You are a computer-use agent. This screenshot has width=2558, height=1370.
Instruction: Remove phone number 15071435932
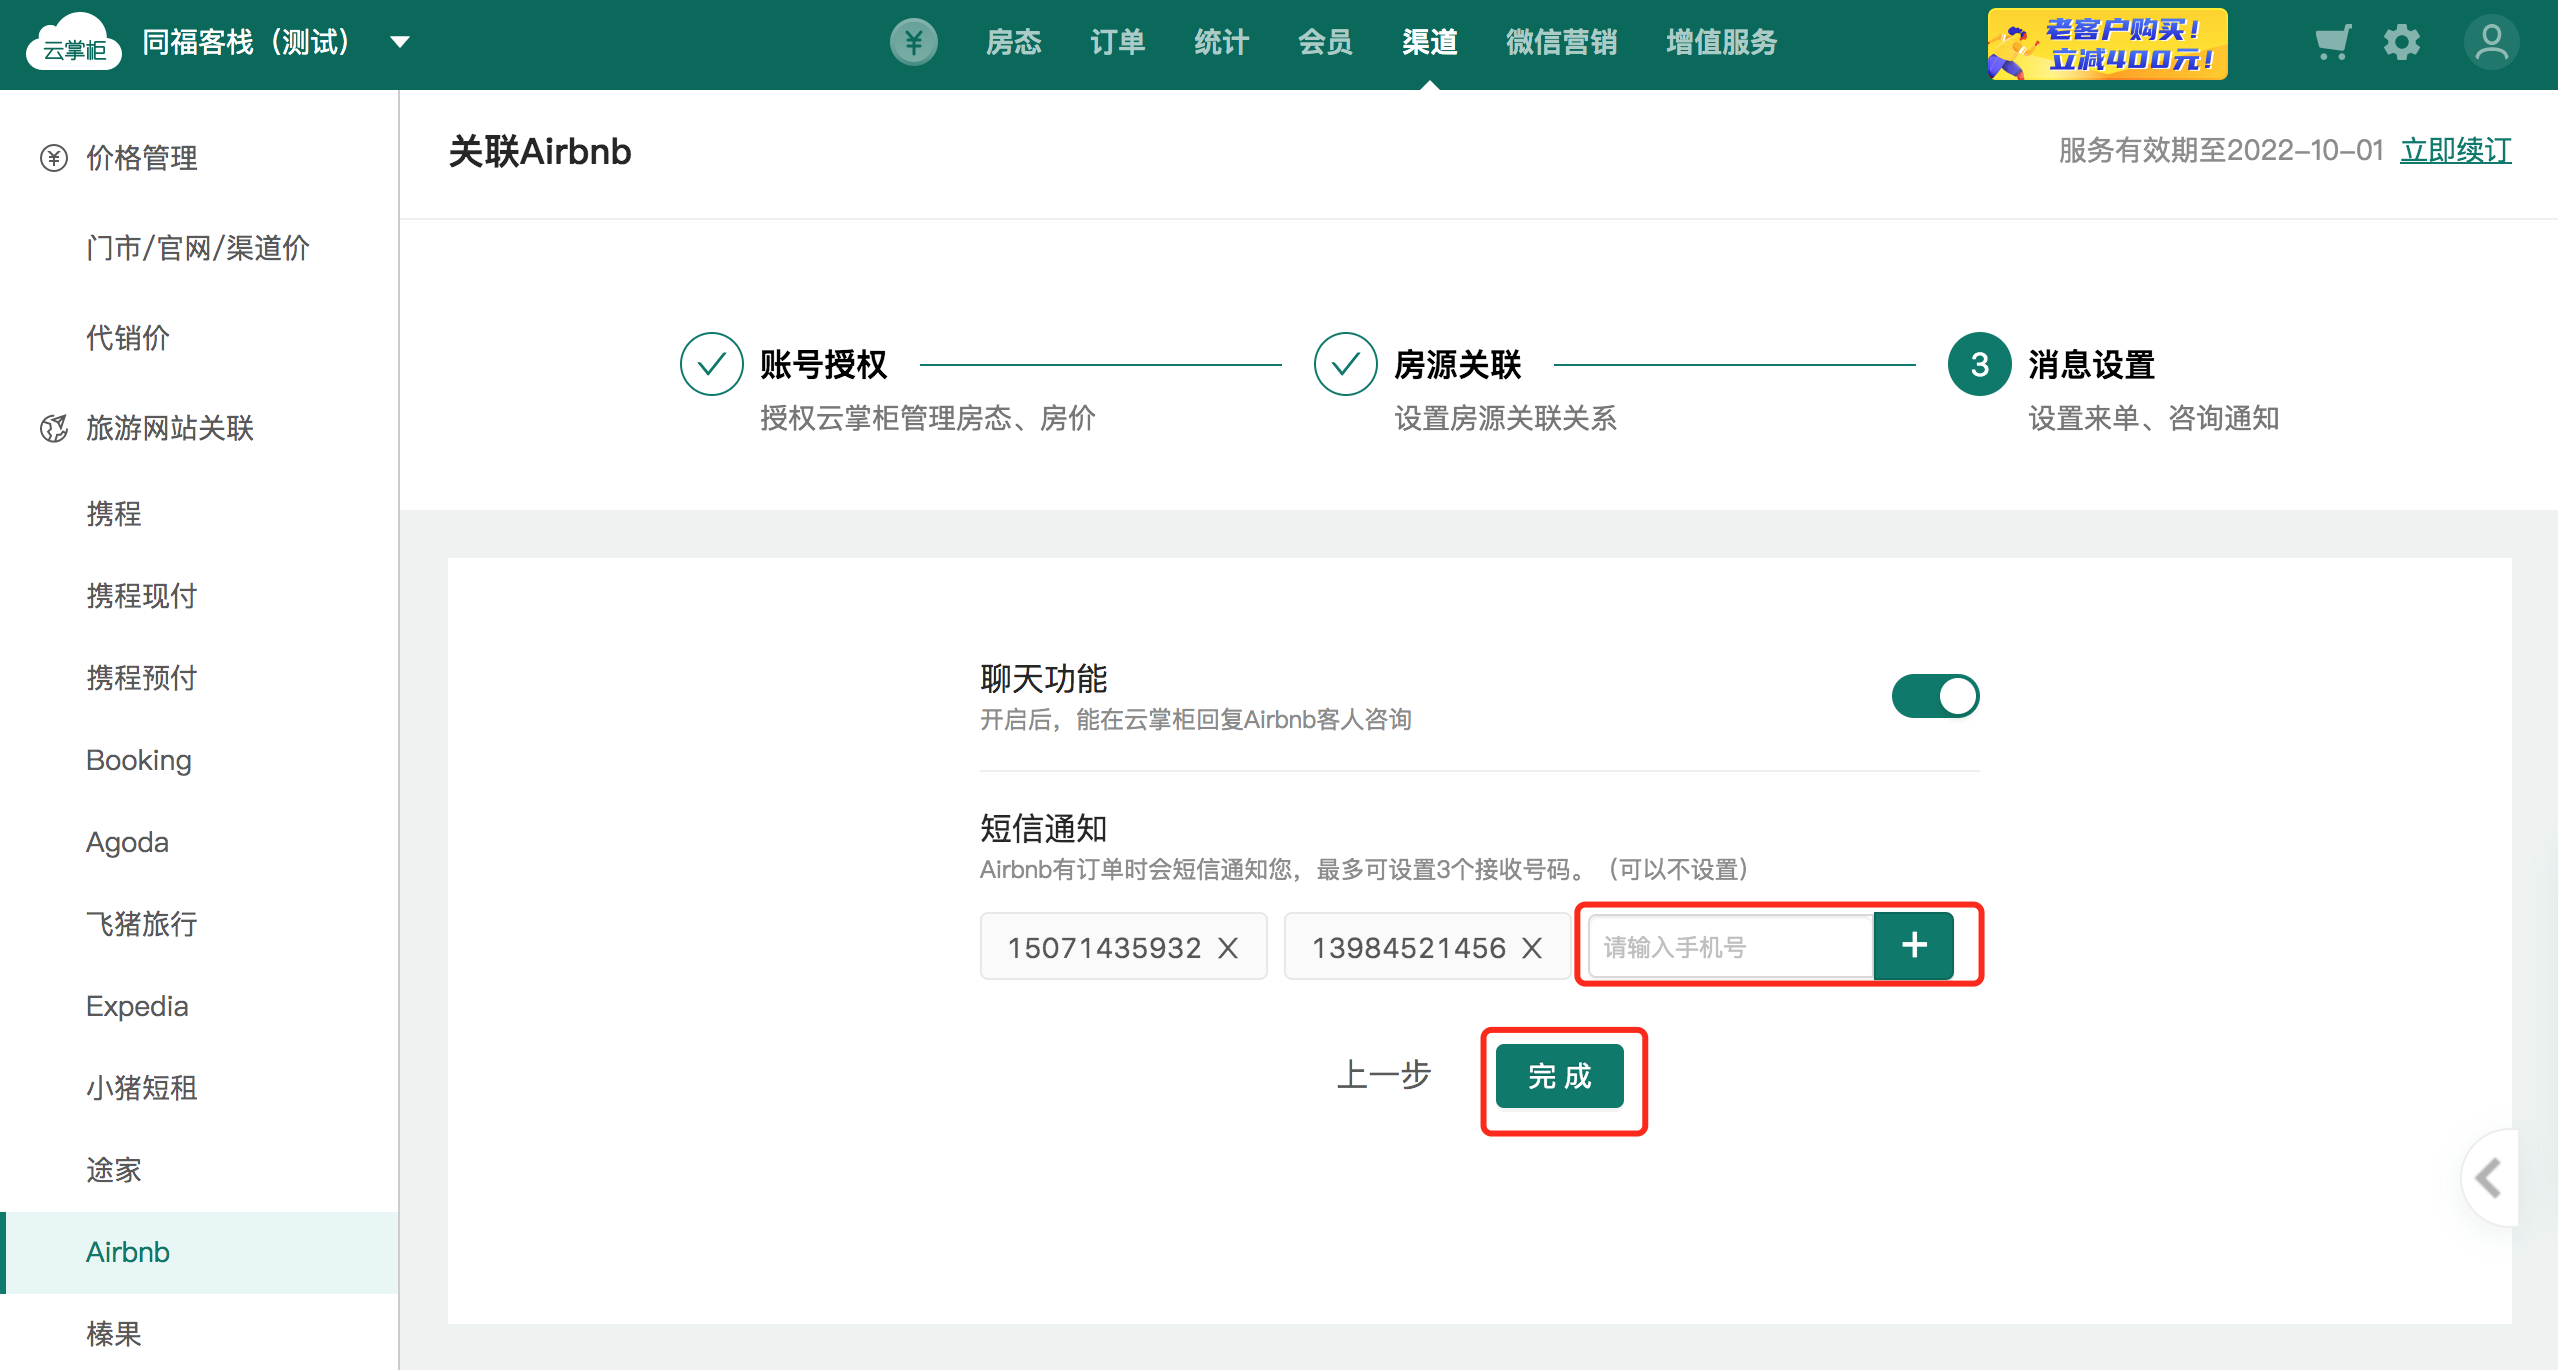pos(1228,948)
